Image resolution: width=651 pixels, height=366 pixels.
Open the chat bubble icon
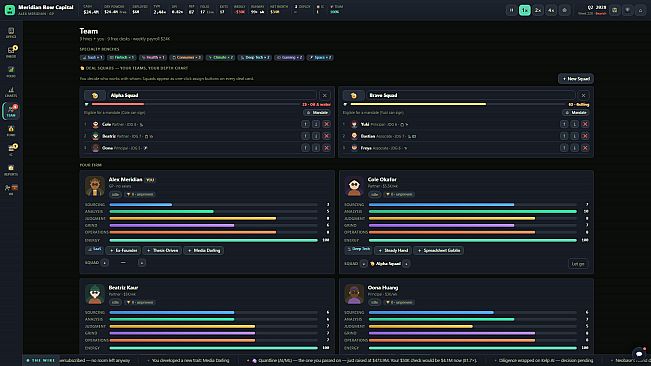(639, 354)
